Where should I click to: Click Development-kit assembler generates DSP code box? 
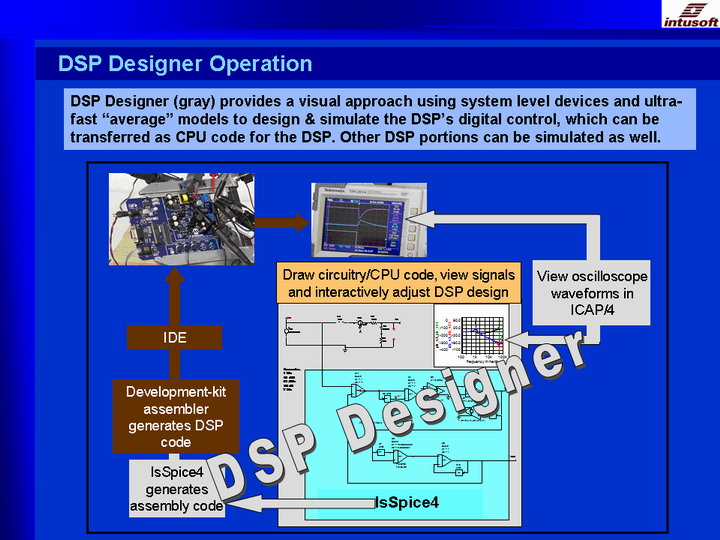click(x=176, y=416)
